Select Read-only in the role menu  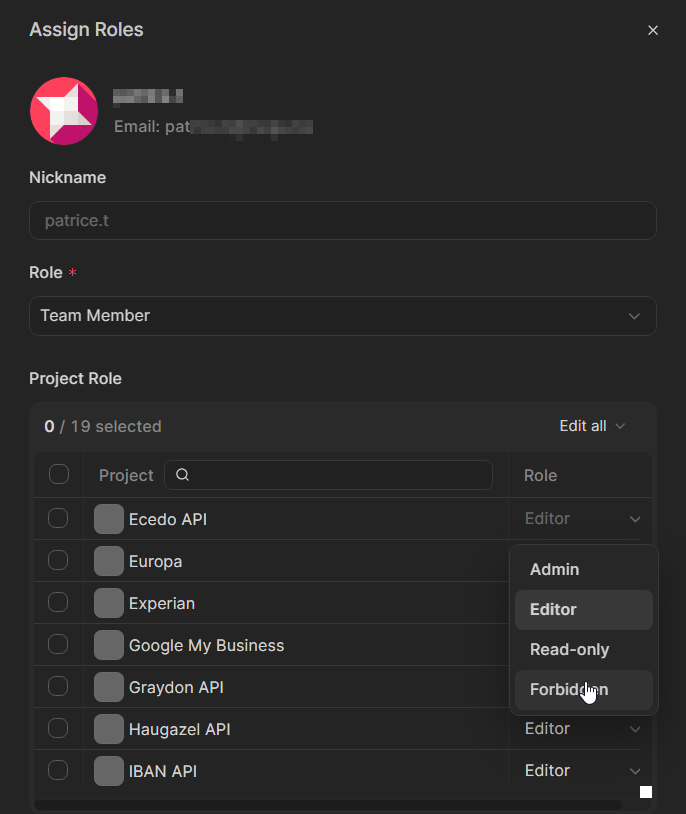tap(569, 650)
